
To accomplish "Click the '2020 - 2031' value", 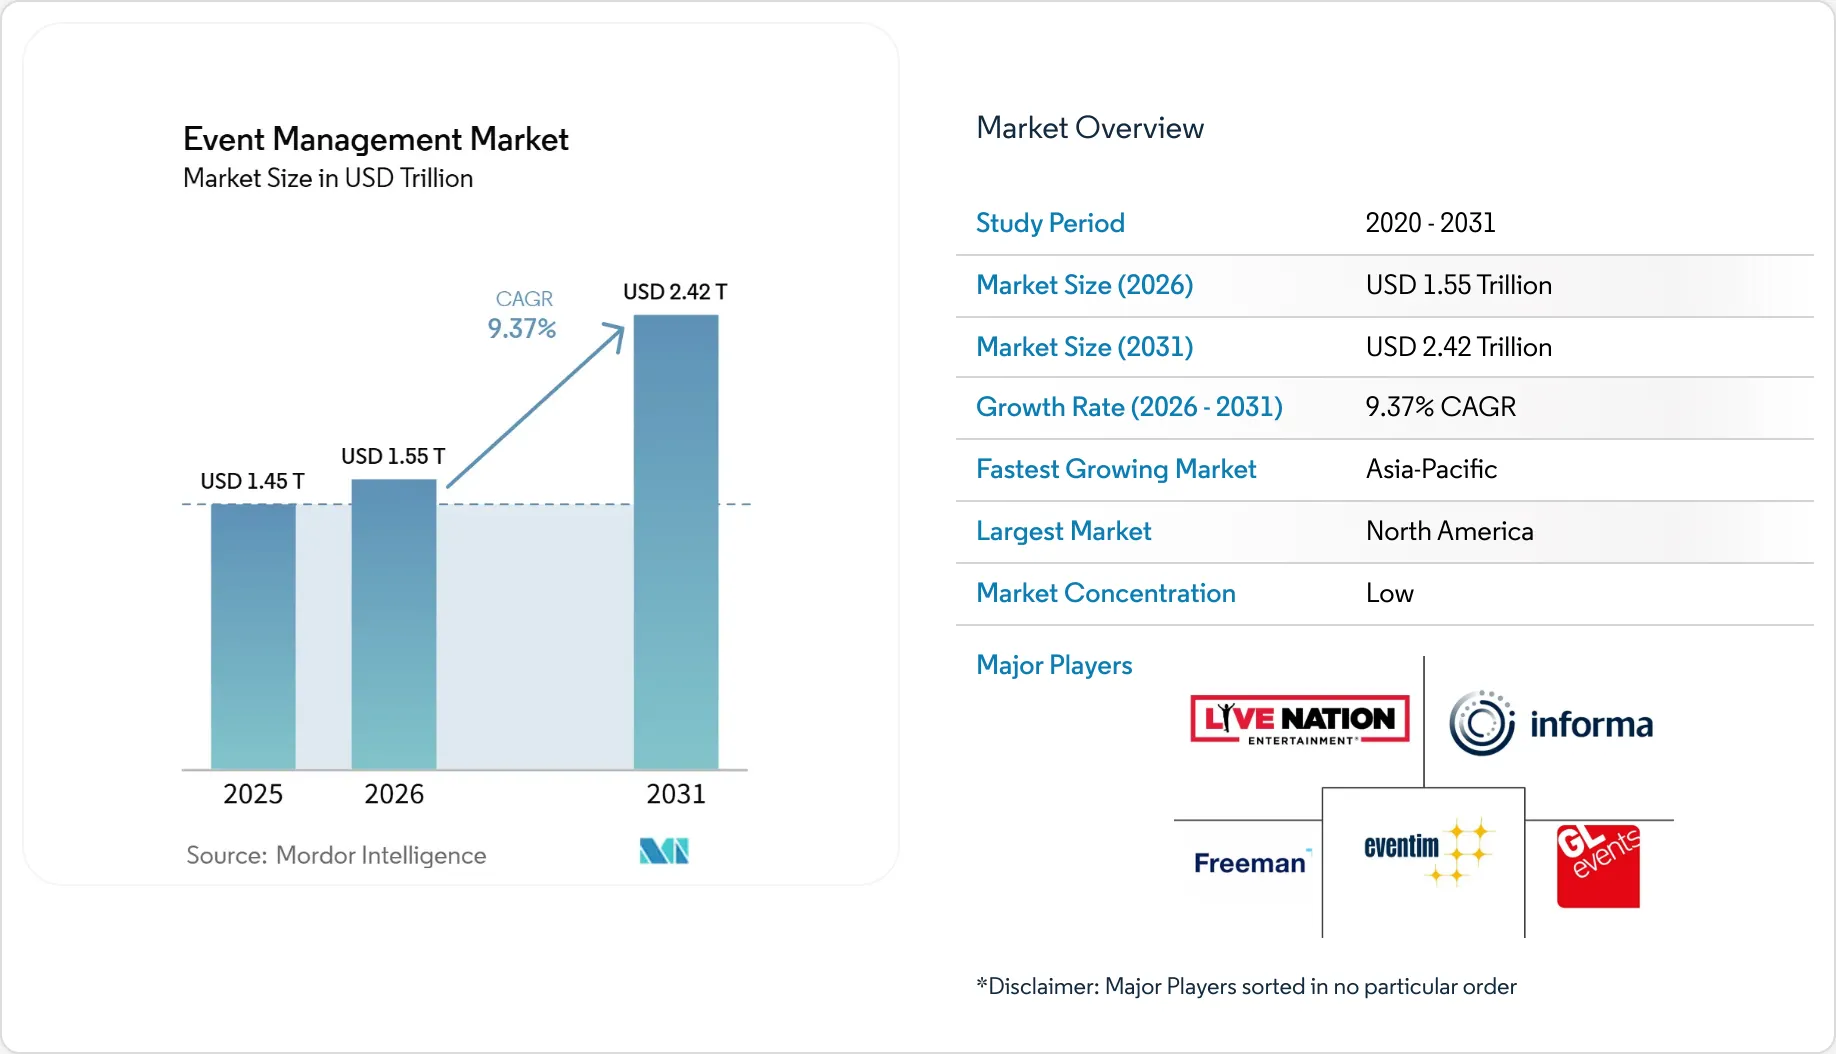I will (1430, 223).
